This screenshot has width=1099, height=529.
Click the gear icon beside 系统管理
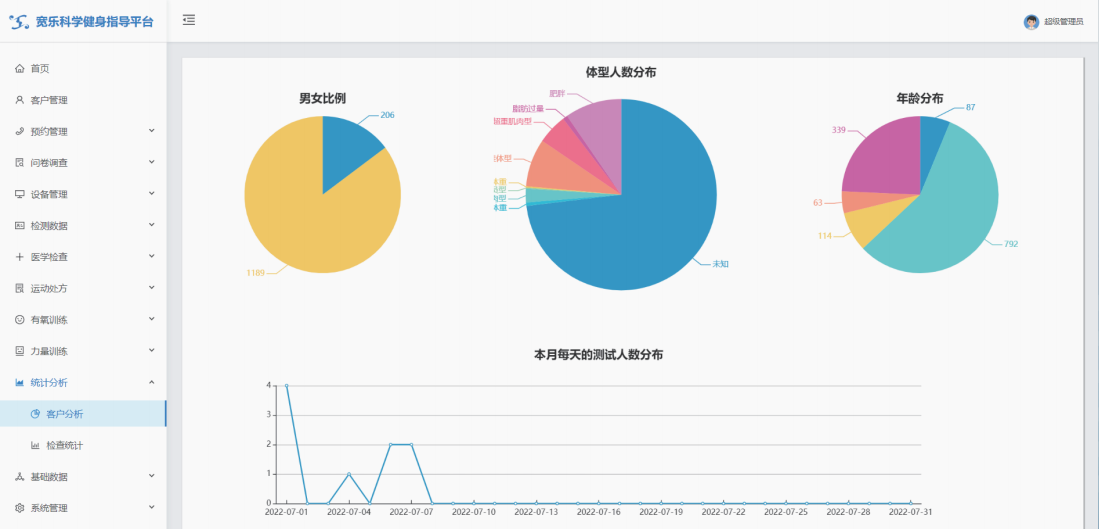click(x=19, y=508)
